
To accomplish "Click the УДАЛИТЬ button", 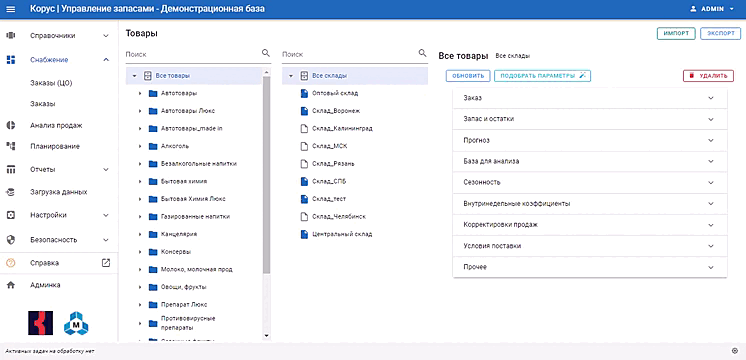I will tap(708, 76).
